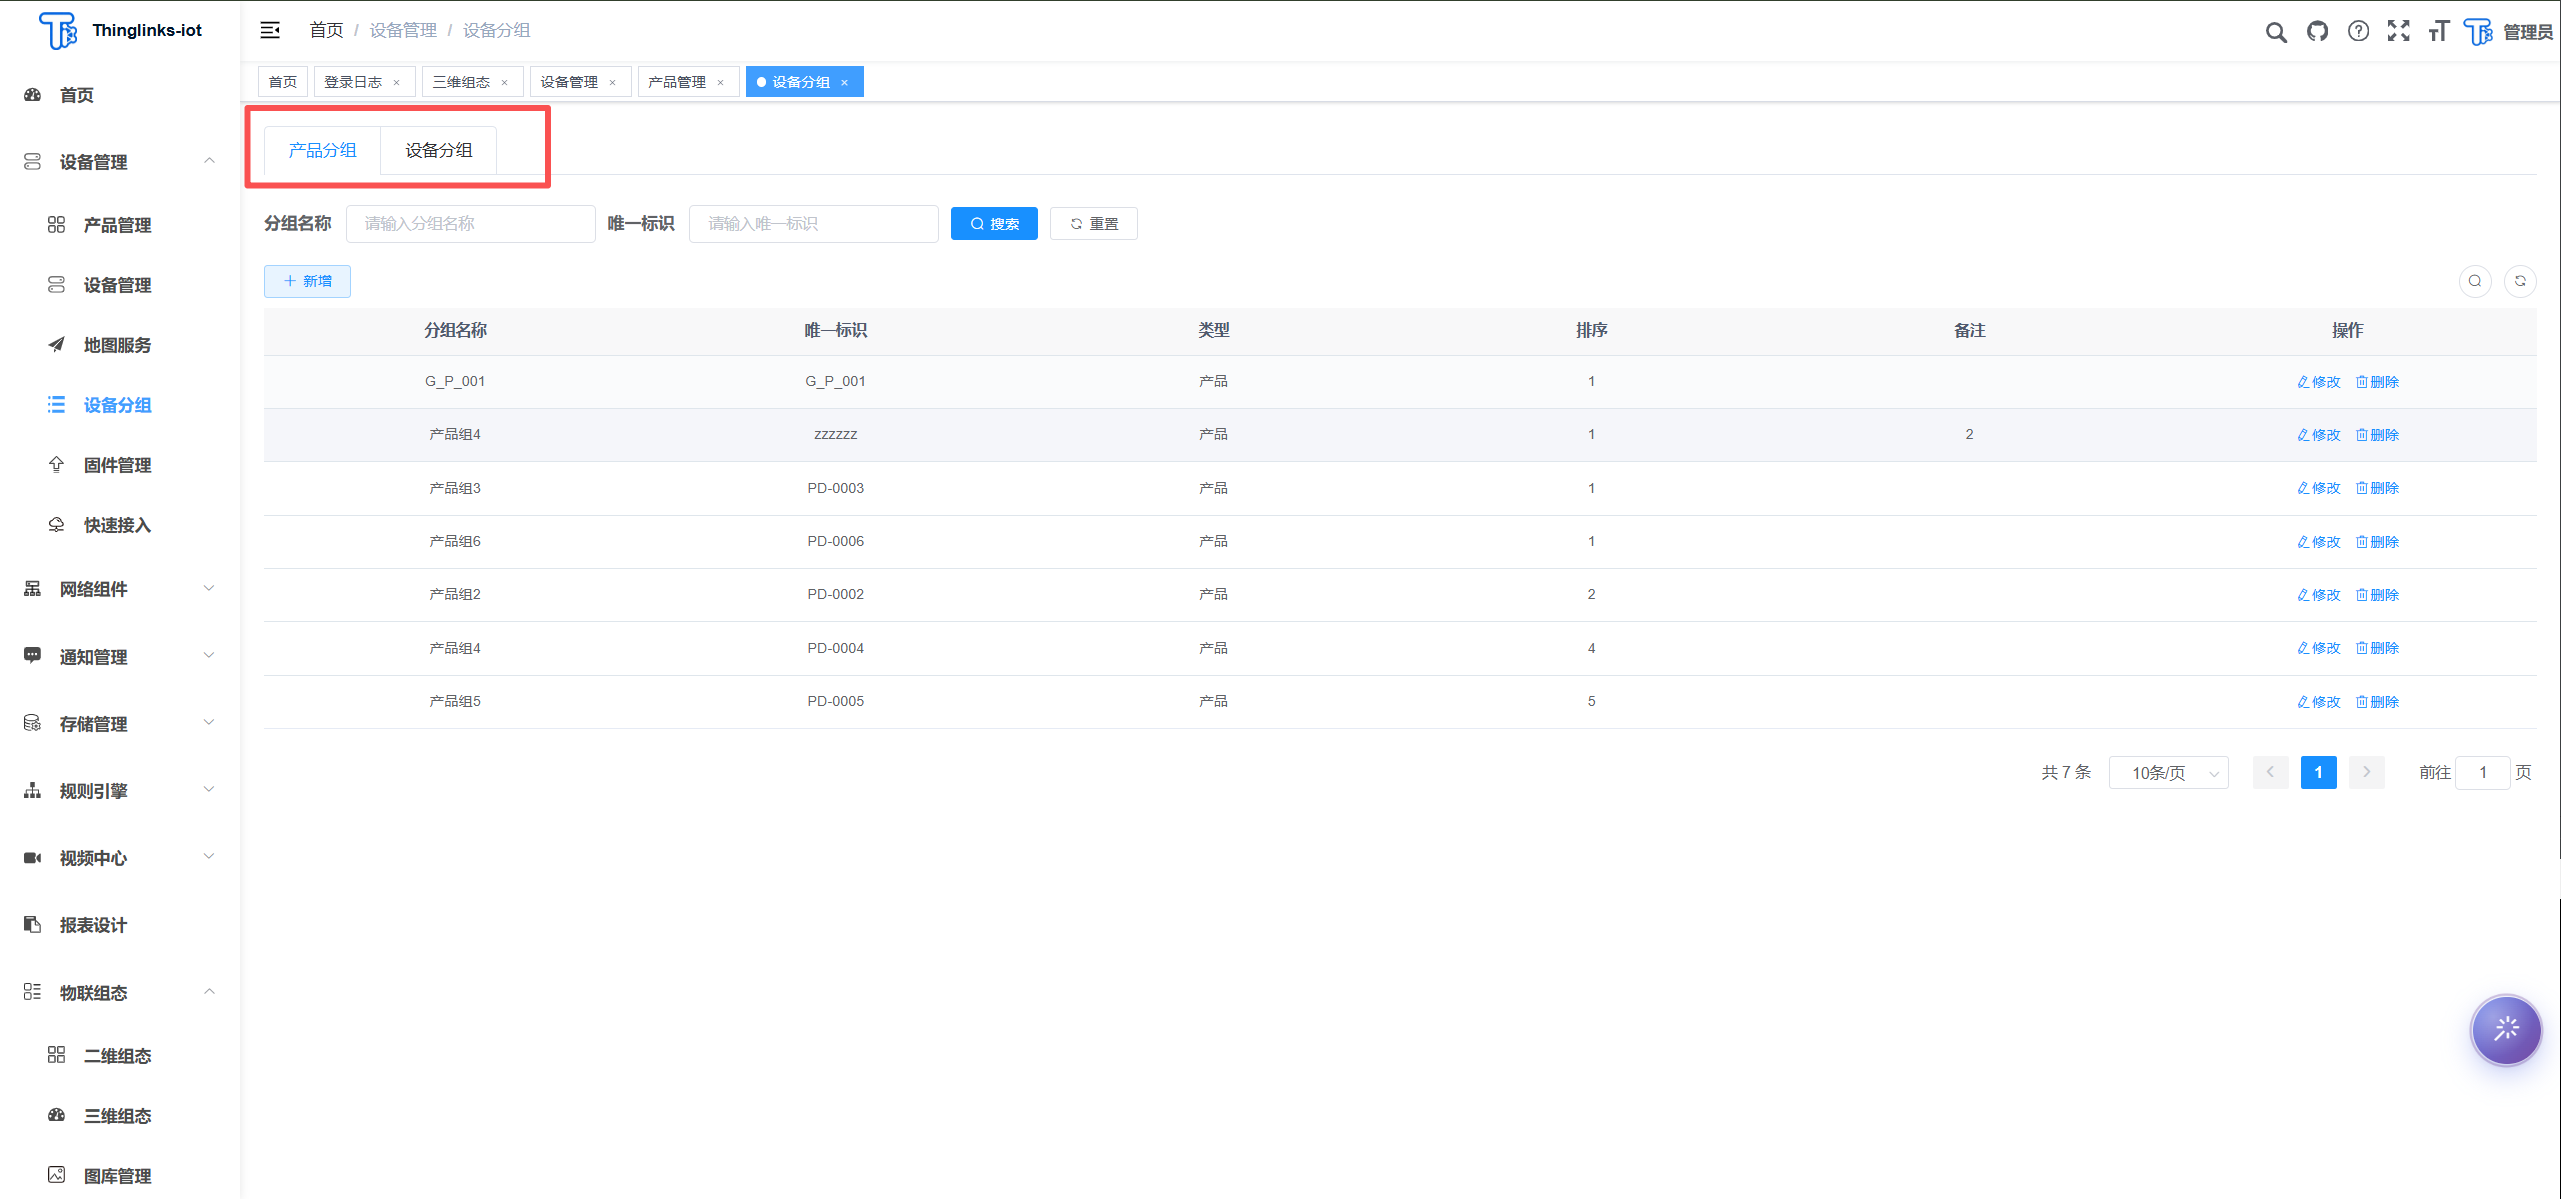Screen dimensions: 2561x1199
Task: Click the 首页 dashboard icon in sidebar
Action: [32, 95]
